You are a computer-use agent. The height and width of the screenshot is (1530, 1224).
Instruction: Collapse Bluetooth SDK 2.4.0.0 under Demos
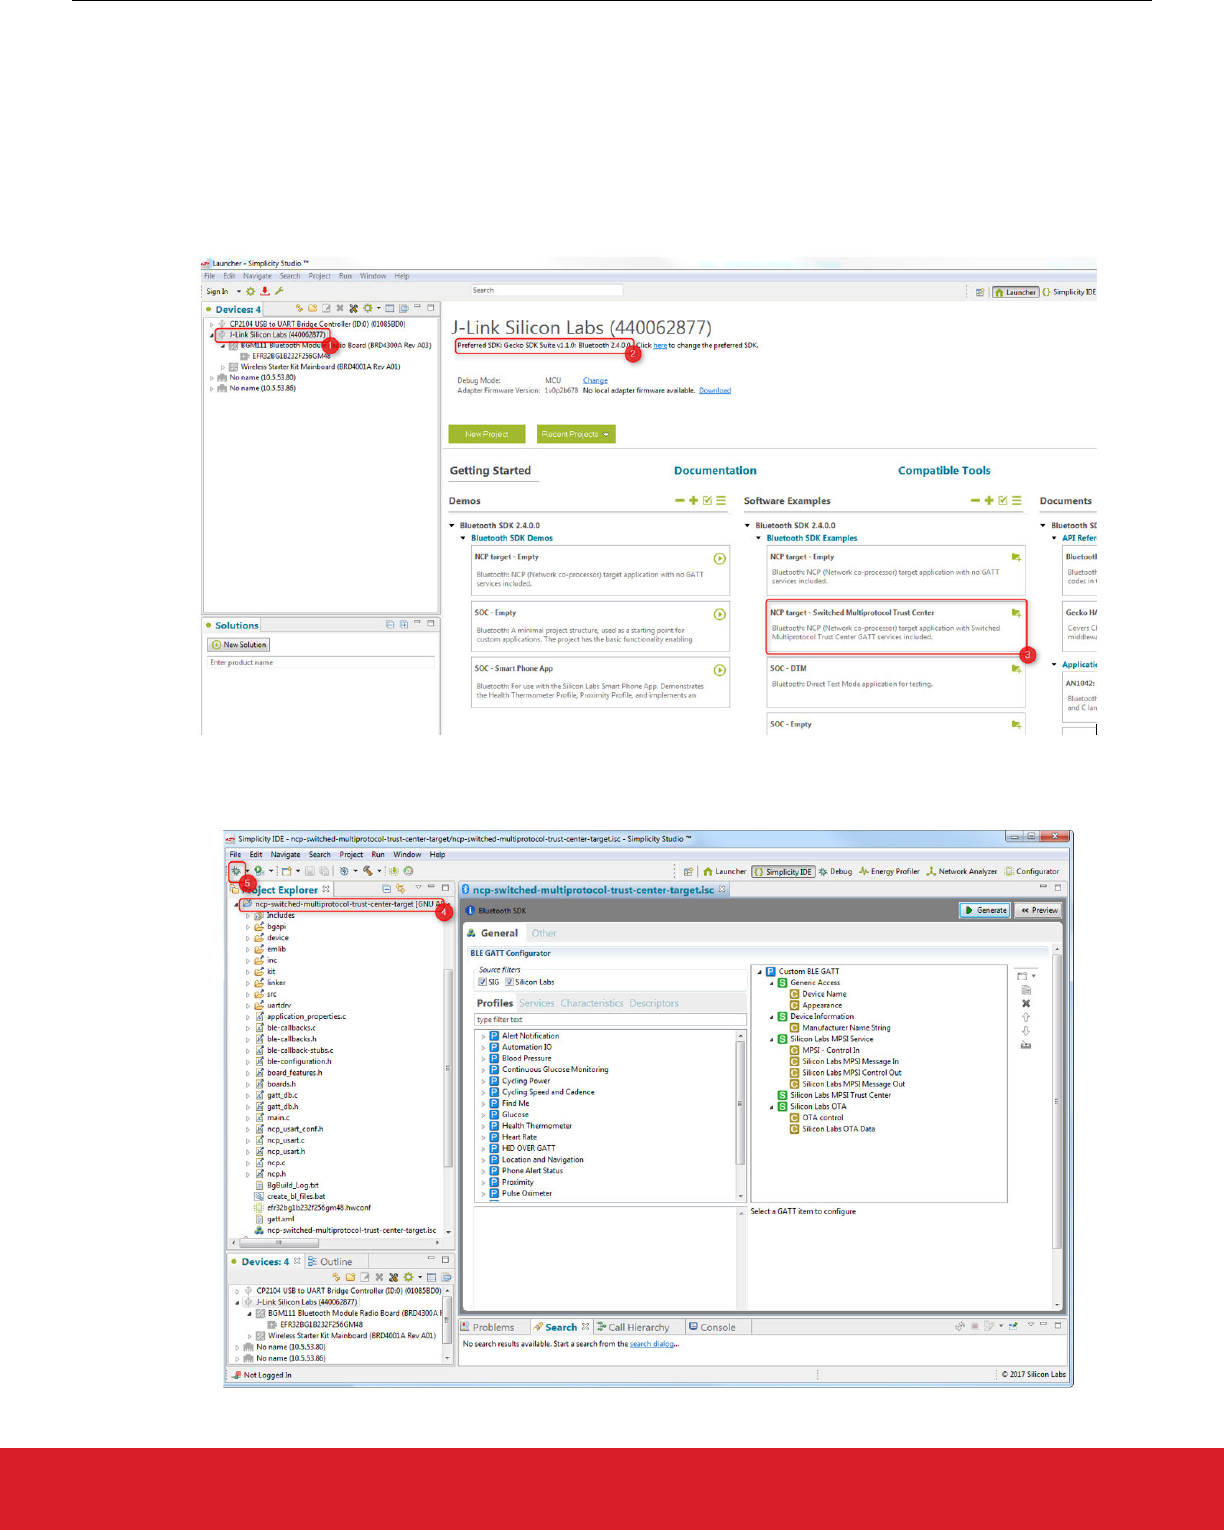453,525
